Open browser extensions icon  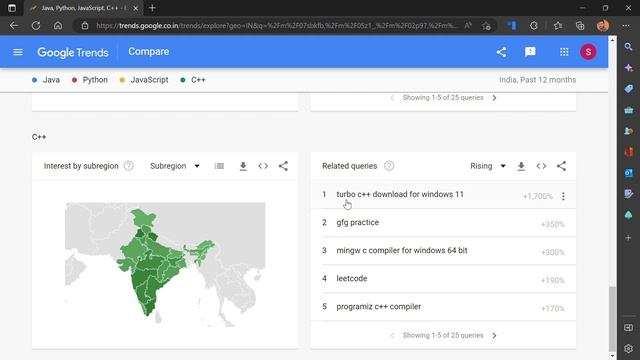tap(534, 26)
